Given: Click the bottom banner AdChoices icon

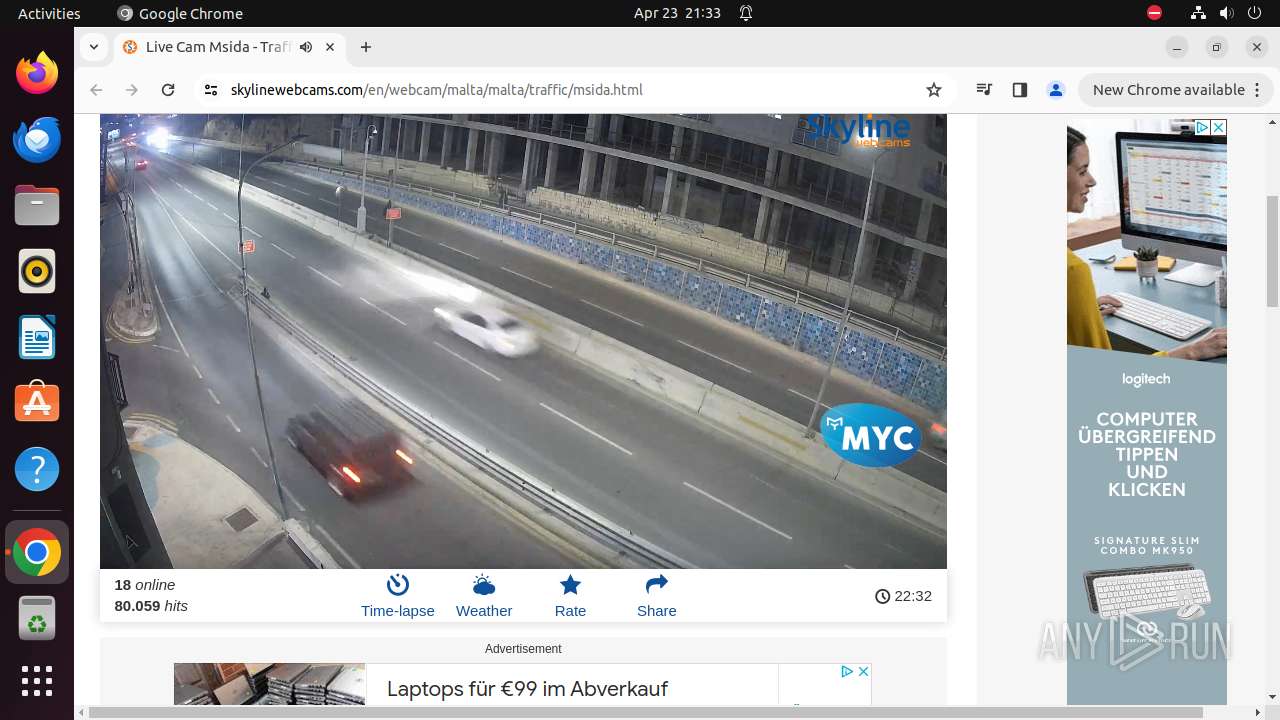Looking at the screenshot, I should 846,671.
